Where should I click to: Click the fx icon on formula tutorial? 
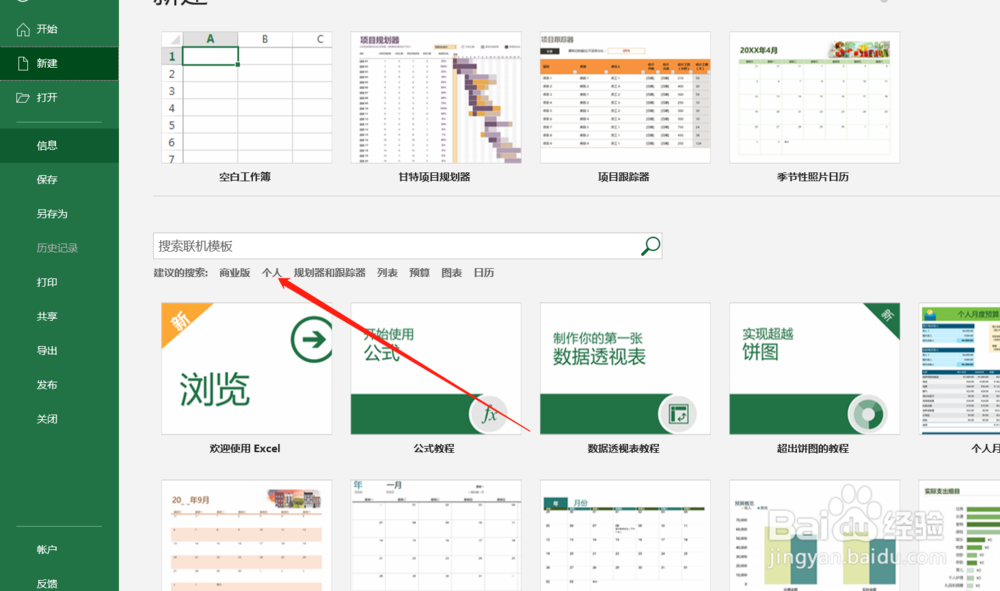pyautogui.click(x=488, y=414)
